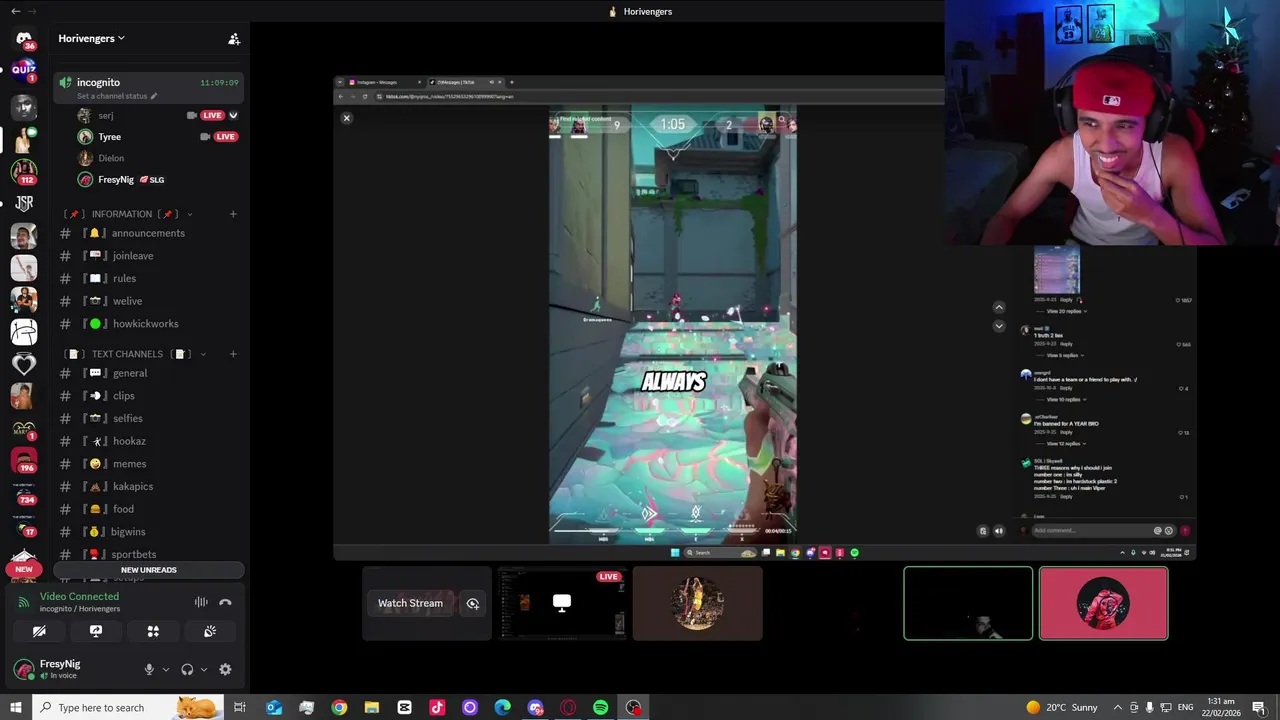Deafen with the headphones button
The width and height of the screenshot is (1280, 720).
[187, 669]
